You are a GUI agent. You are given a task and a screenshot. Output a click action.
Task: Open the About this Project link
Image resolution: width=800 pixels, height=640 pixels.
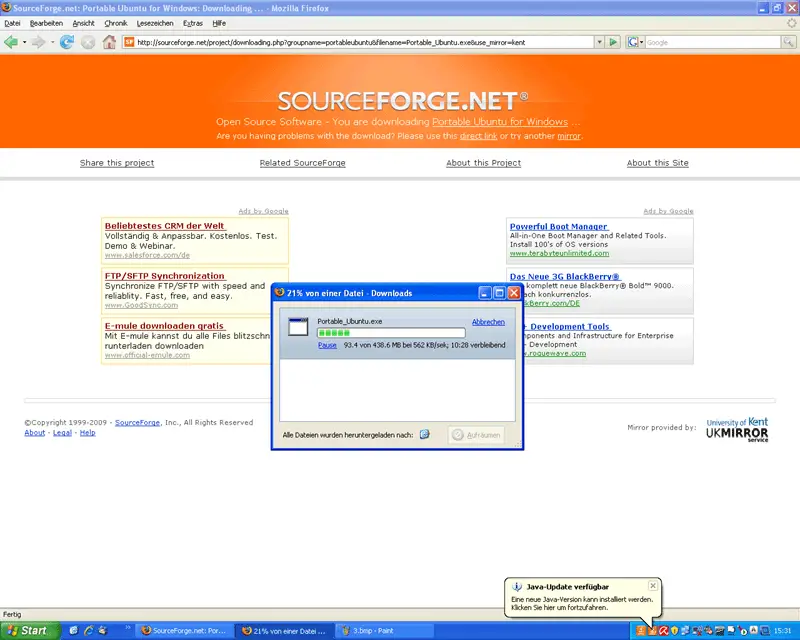(484, 163)
